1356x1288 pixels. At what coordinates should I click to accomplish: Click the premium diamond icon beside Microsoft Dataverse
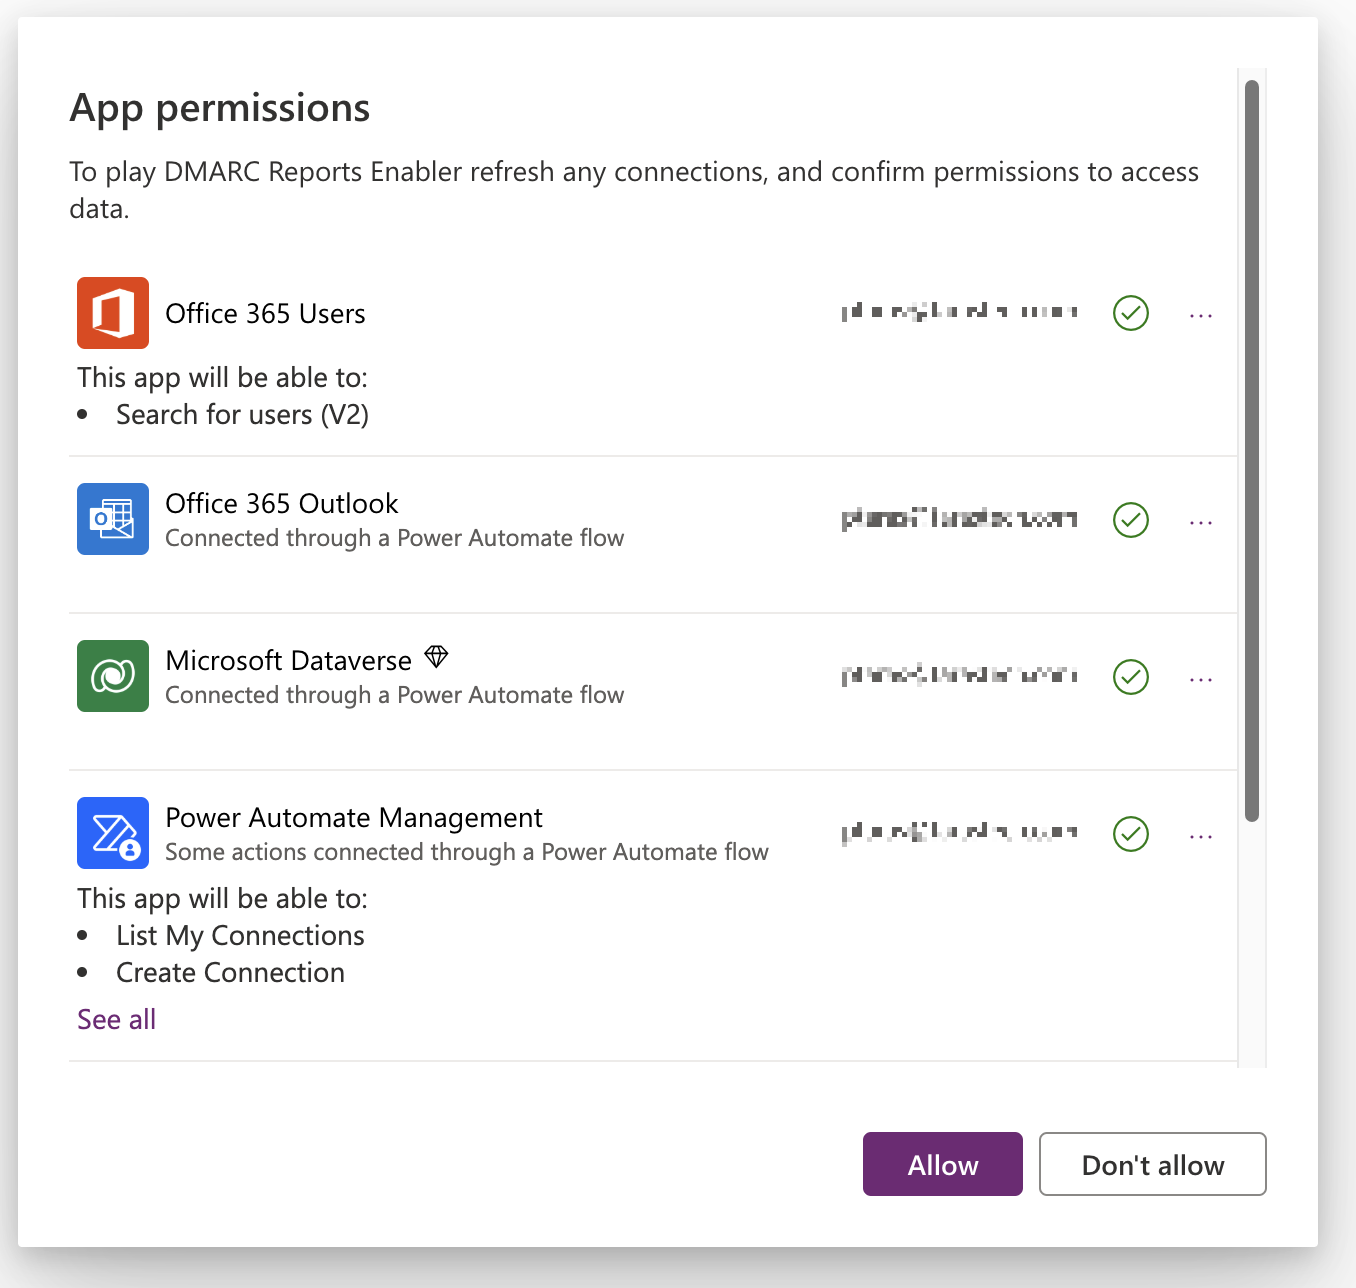click(436, 657)
